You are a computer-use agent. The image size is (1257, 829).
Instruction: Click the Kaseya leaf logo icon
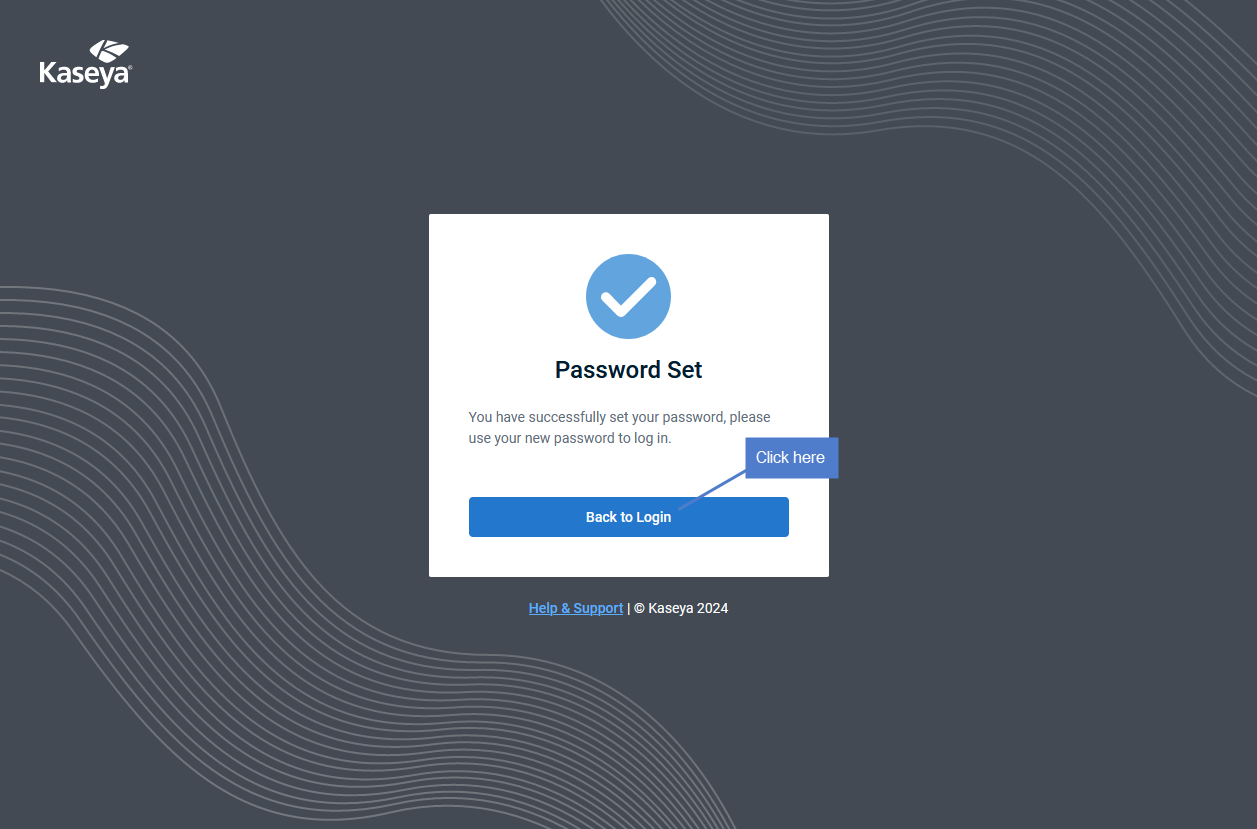click(109, 51)
